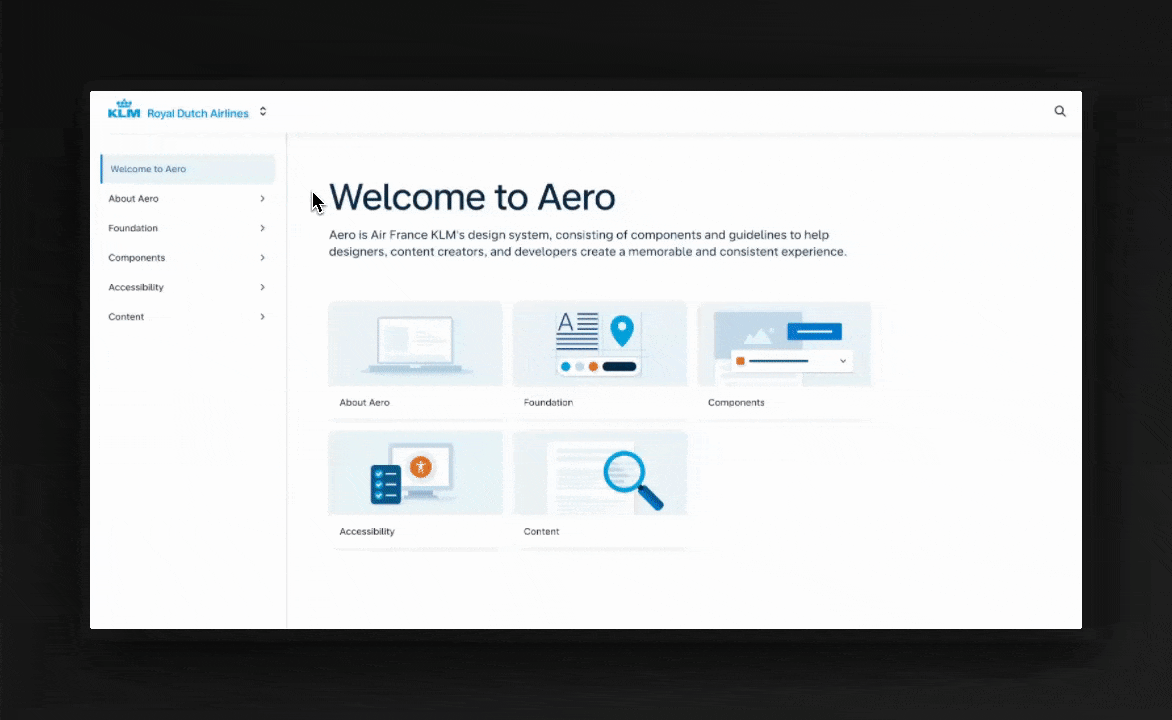Expand Components chevron in sidebar
1172x720 pixels.
pyautogui.click(x=262, y=258)
